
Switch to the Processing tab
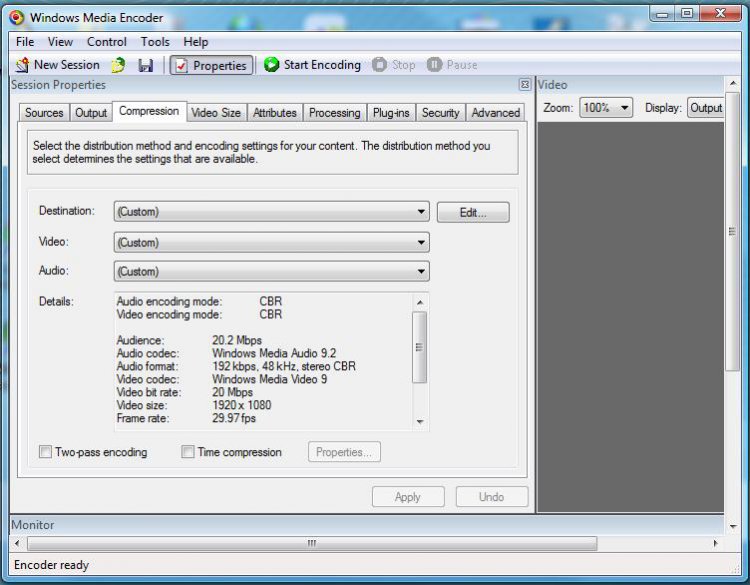[x=335, y=113]
